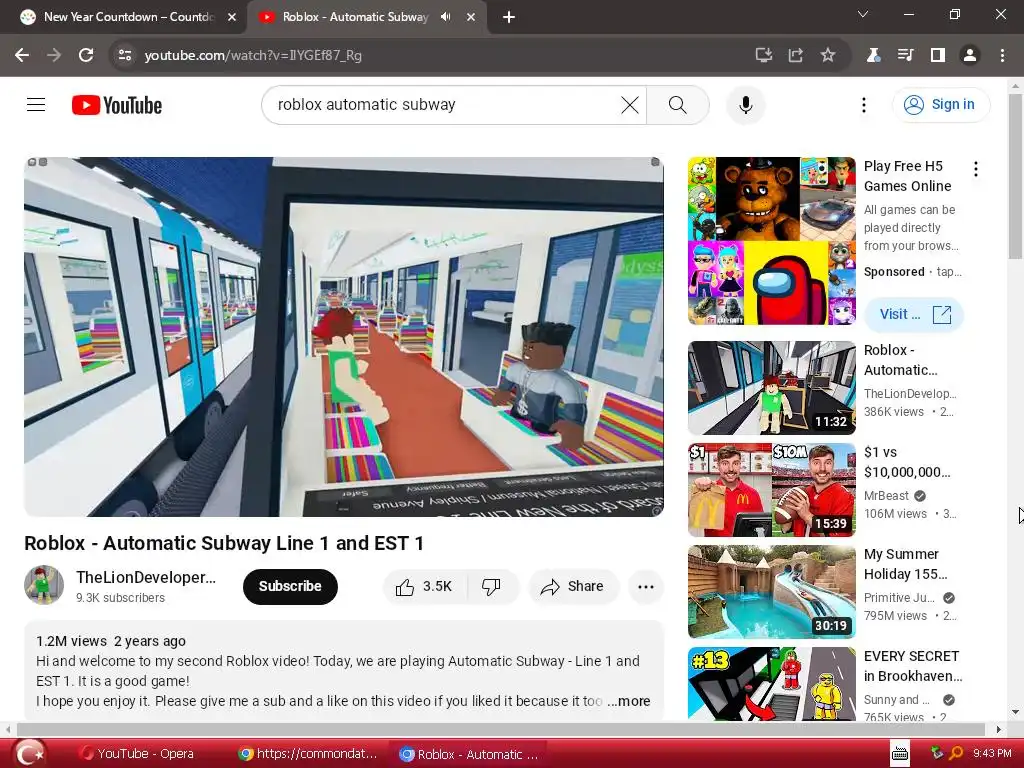Image resolution: width=1024 pixels, height=768 pixels.
Task: Switch to YouTube - Opera taskbar window
Action: tap(136, 754)
